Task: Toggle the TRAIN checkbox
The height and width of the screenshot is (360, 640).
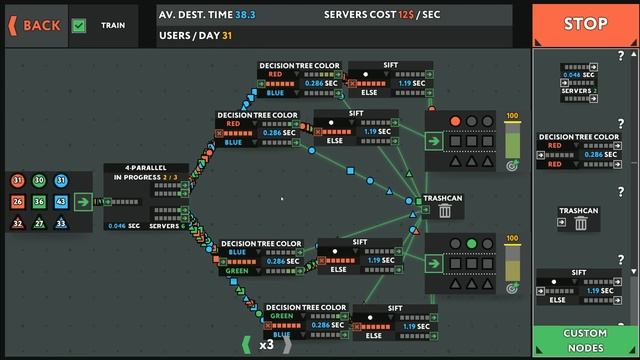Action: click(x=79, y=26)
